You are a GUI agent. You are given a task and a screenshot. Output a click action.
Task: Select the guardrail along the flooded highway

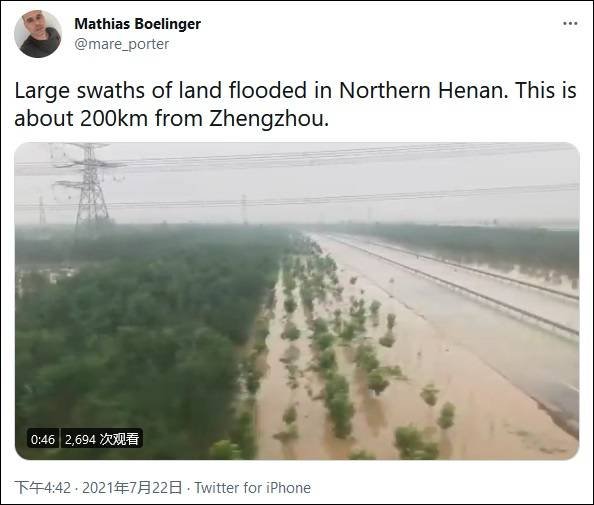point(455,286)
